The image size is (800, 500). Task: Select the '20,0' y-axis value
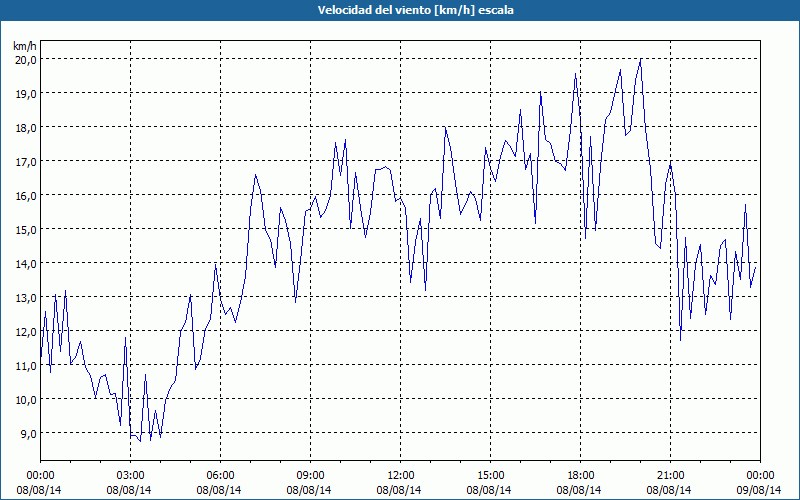point(26,59)
